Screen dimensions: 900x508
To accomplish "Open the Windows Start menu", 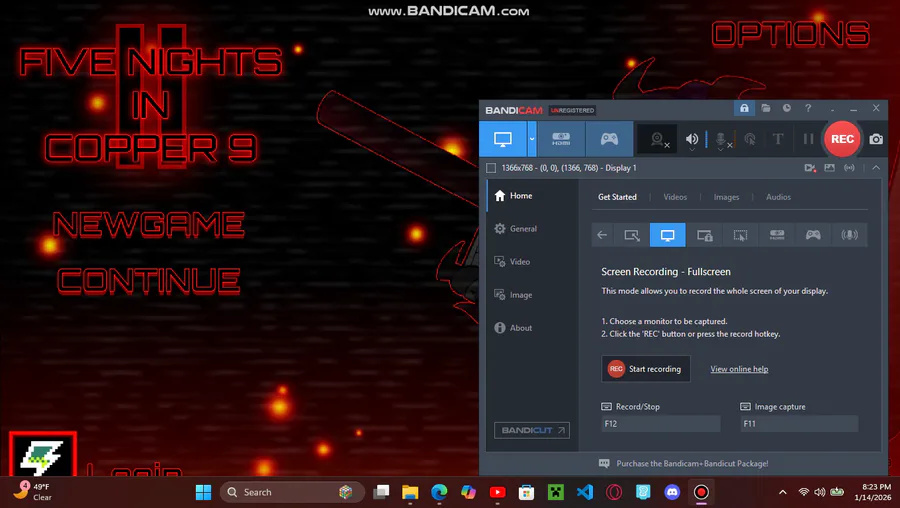I will [x=203, y=492].
